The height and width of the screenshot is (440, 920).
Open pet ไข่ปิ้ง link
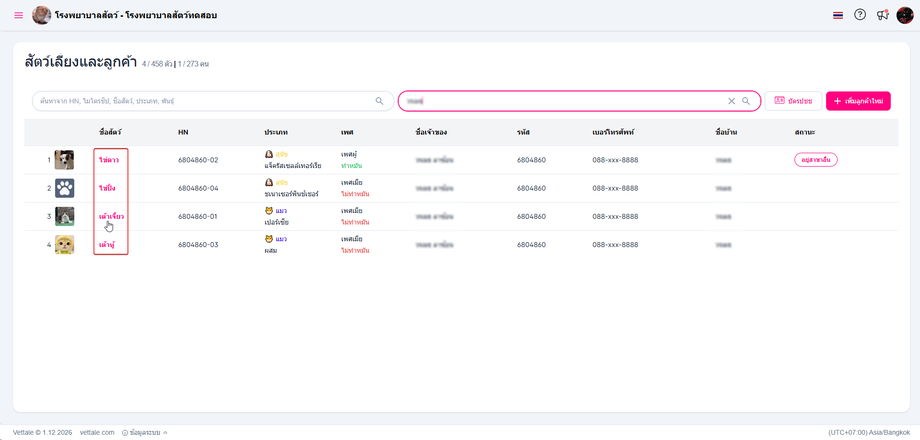(109, 188)
